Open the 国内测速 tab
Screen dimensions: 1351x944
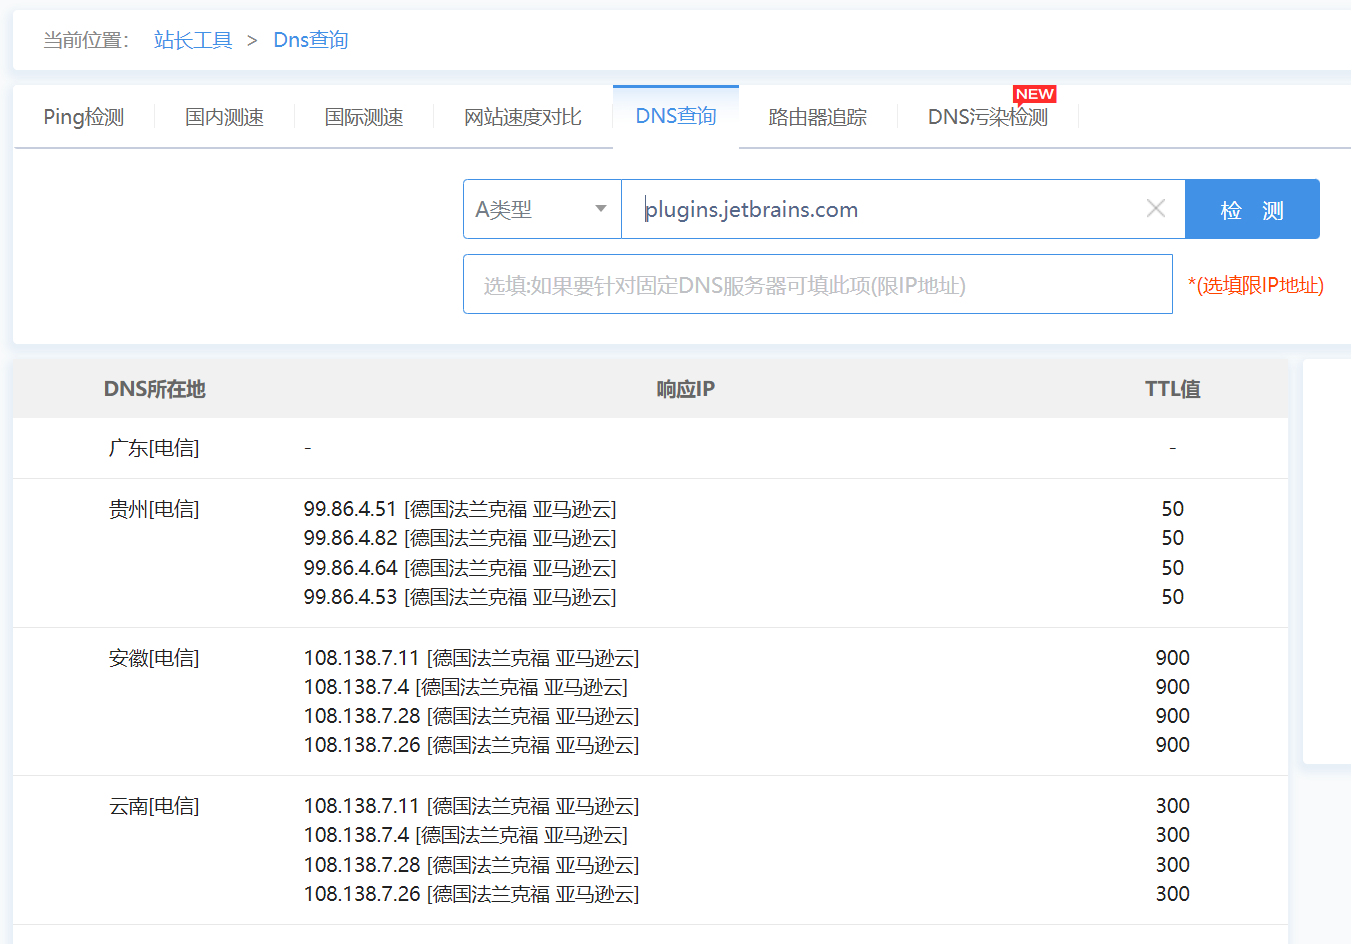(x=224, y=117)
